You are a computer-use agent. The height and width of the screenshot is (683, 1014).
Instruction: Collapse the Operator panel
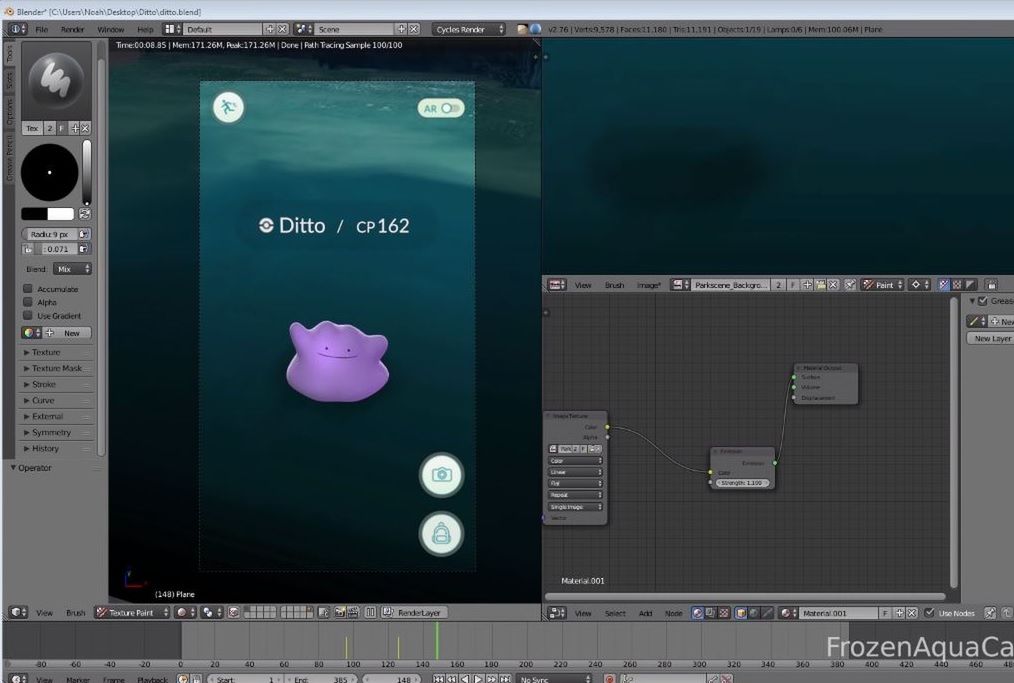coord(30,468)
